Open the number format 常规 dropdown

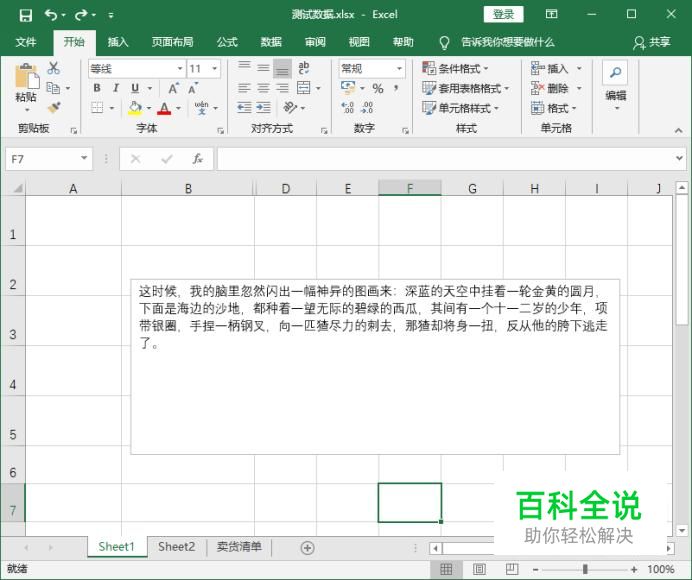[x=399, y=68]
